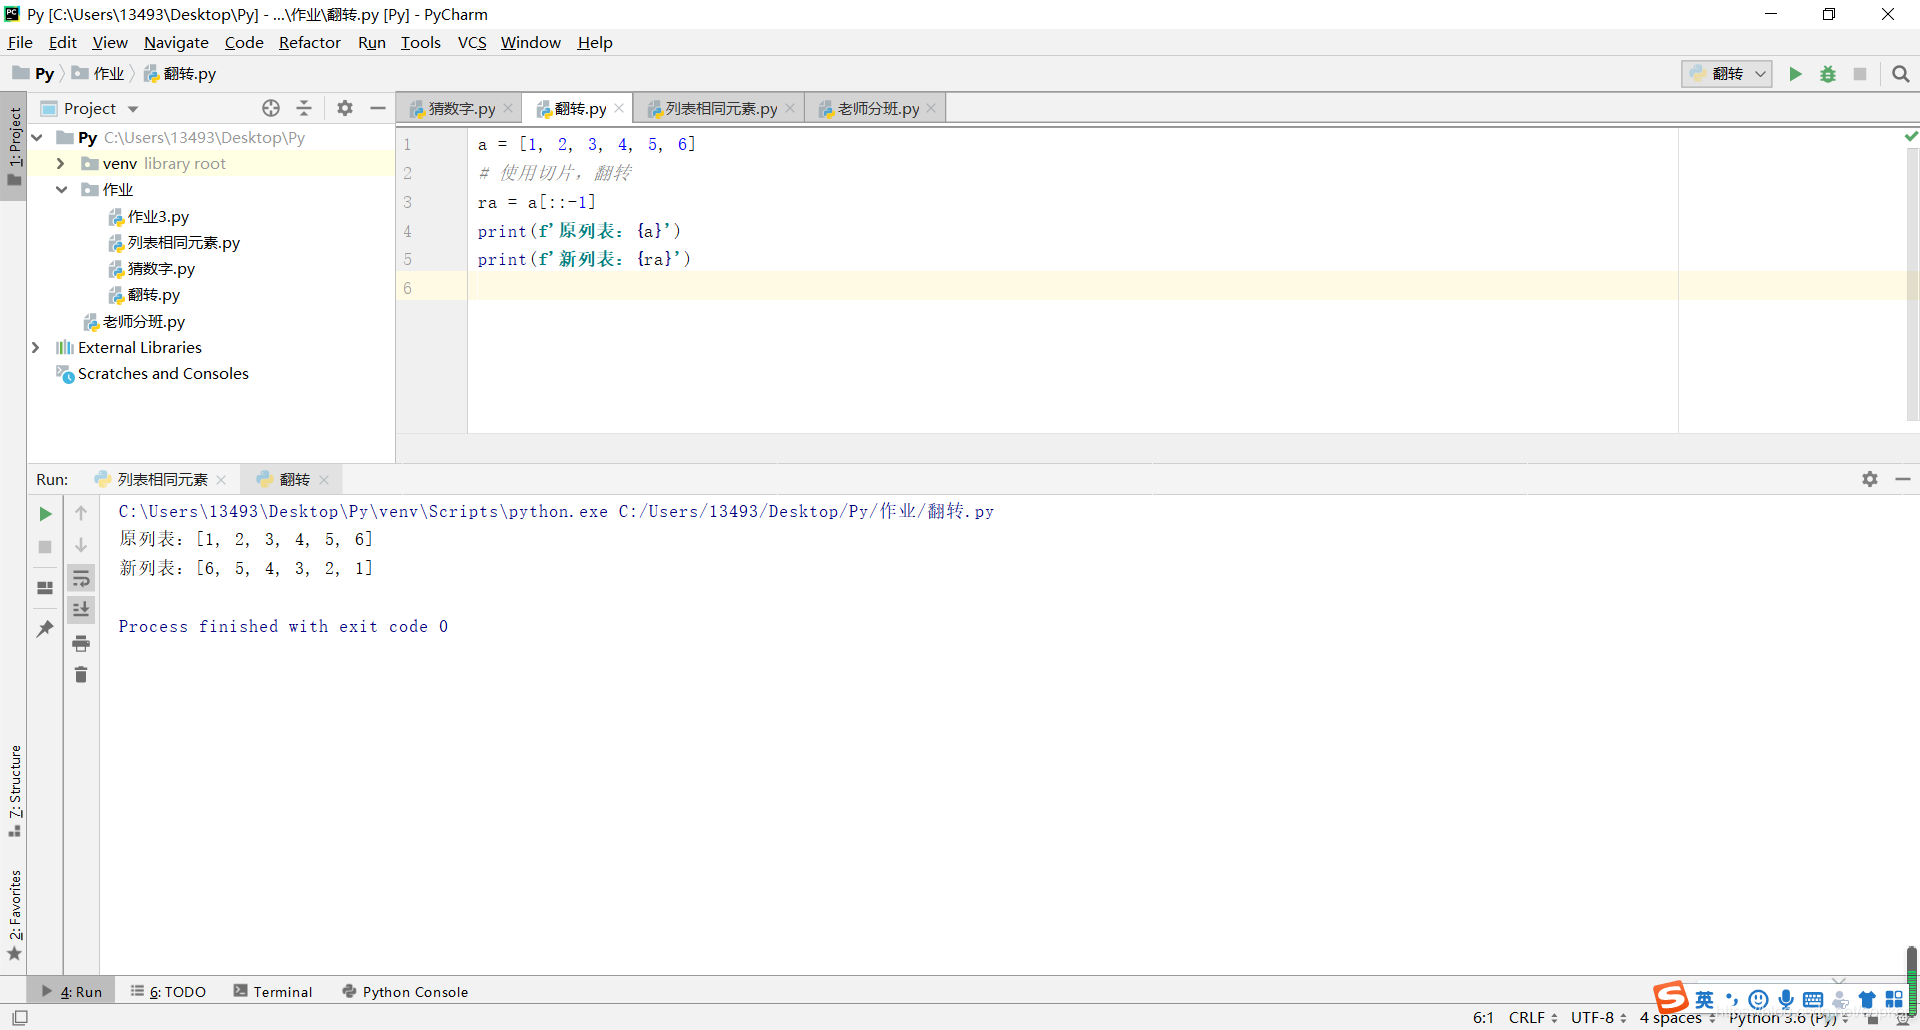Start debugging with the bug icon
This screenshot has width=1920, height=1030.
pyautogui.click(x=1828, y=74)
